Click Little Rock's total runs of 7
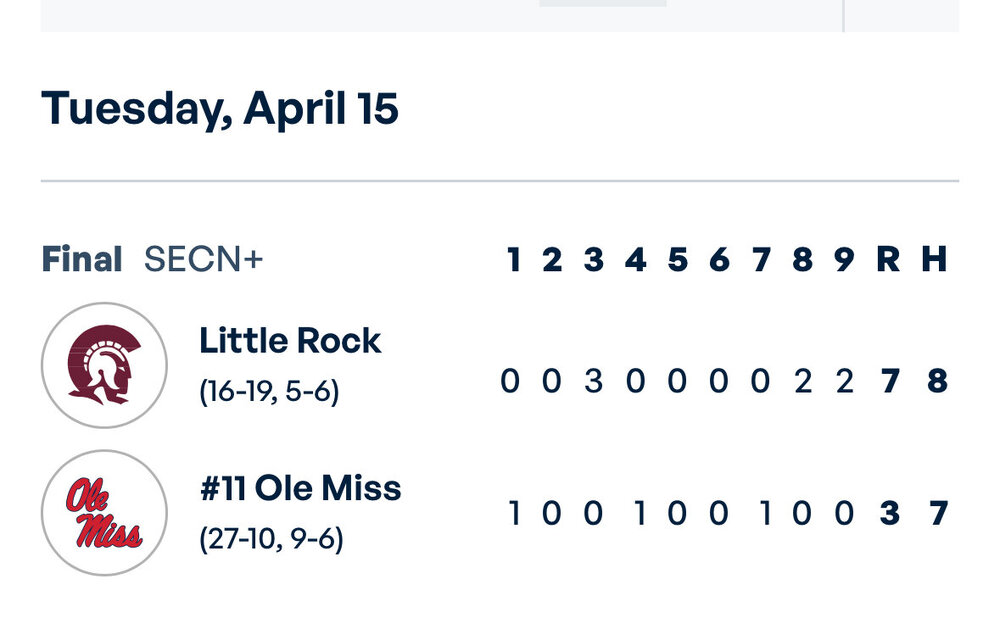This screenshot has height=618, width=1000. 889,381
